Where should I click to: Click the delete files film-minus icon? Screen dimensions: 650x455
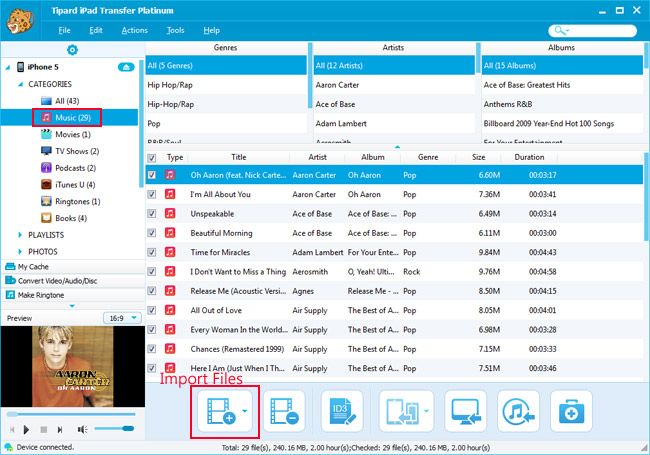(284, 411)
